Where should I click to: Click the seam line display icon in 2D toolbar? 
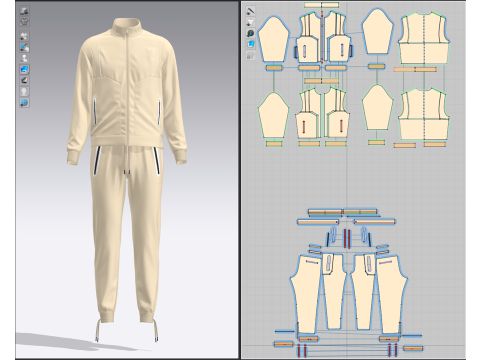coord(250,11)
